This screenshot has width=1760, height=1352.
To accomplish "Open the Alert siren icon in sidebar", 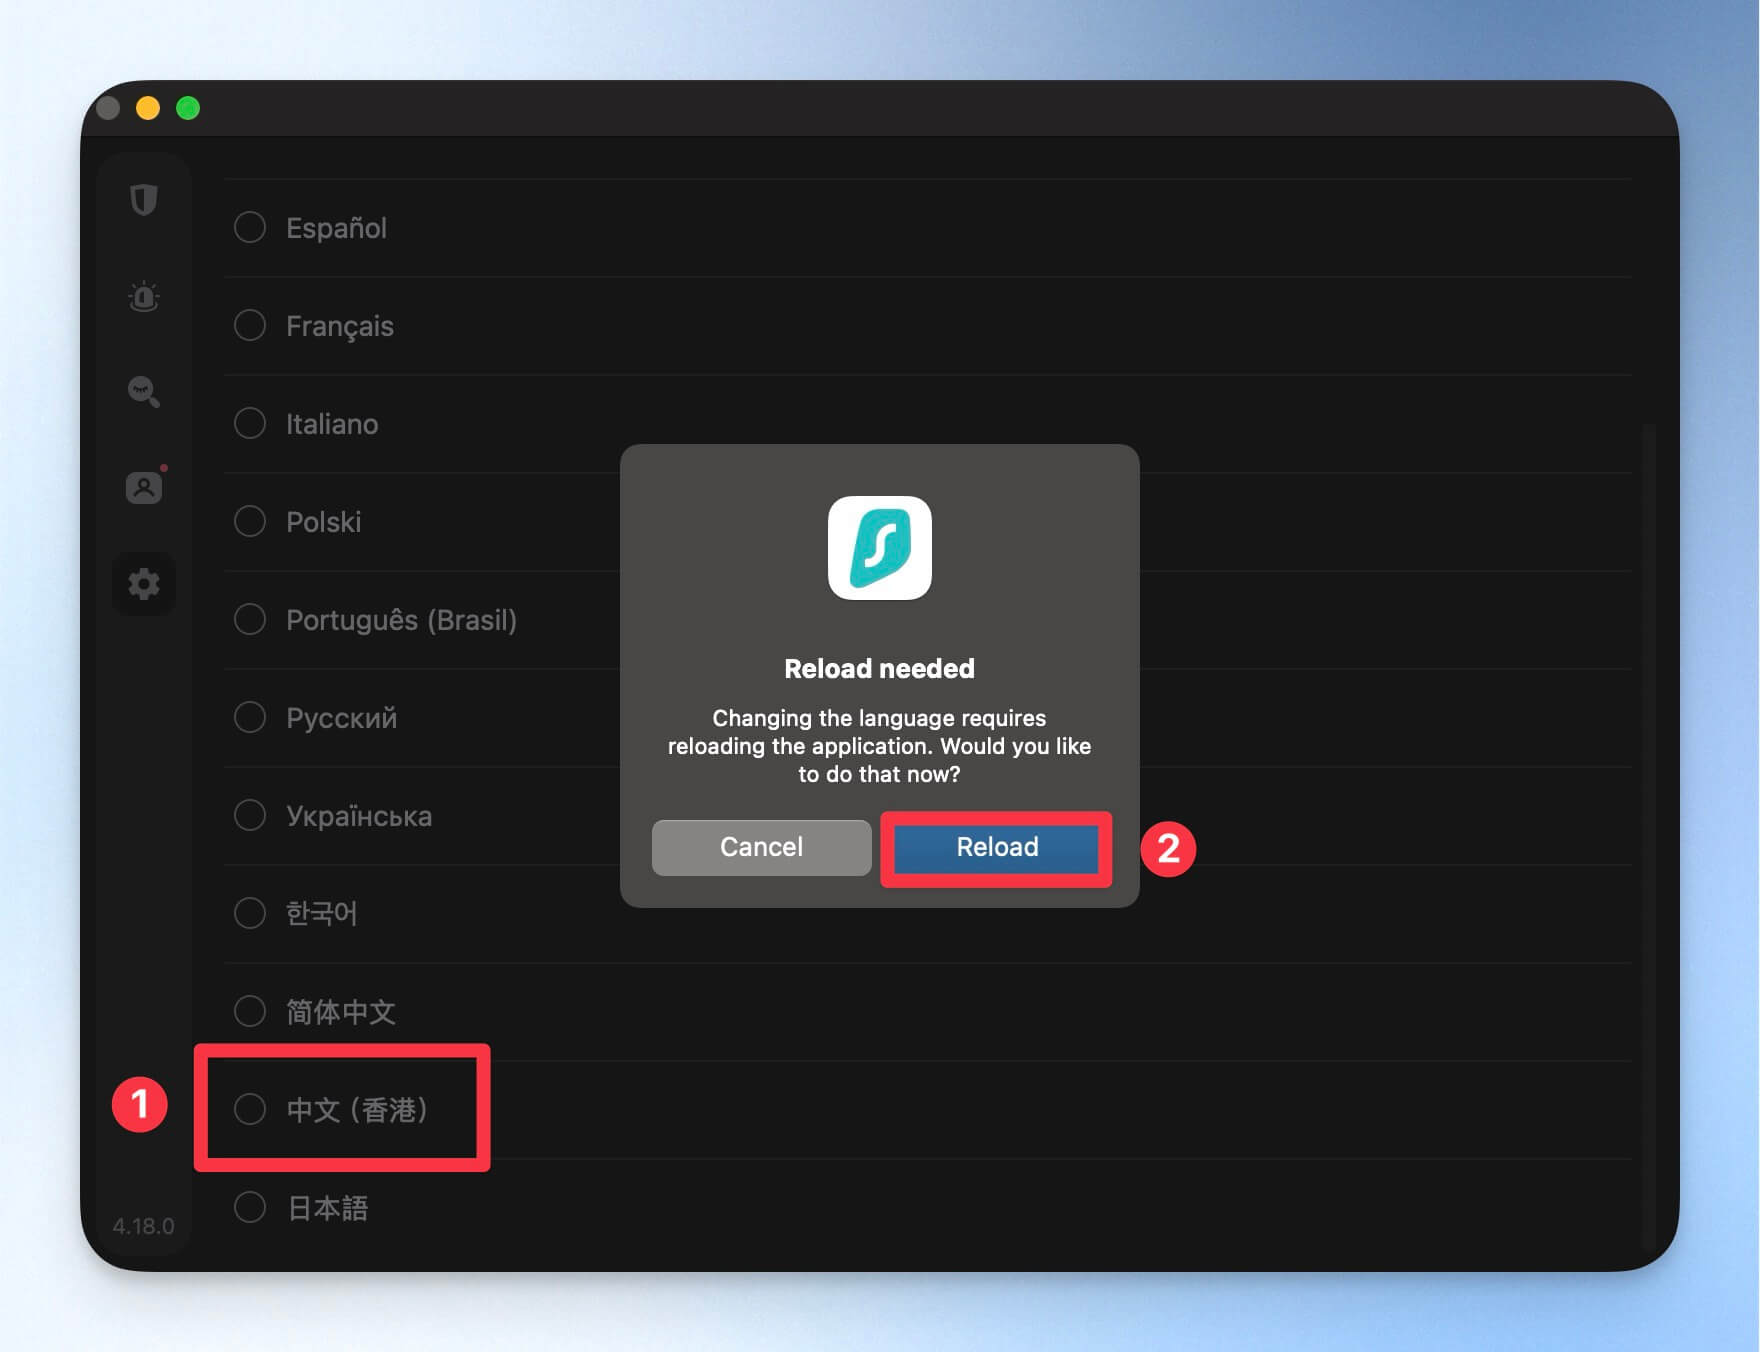I will [144, 296].
